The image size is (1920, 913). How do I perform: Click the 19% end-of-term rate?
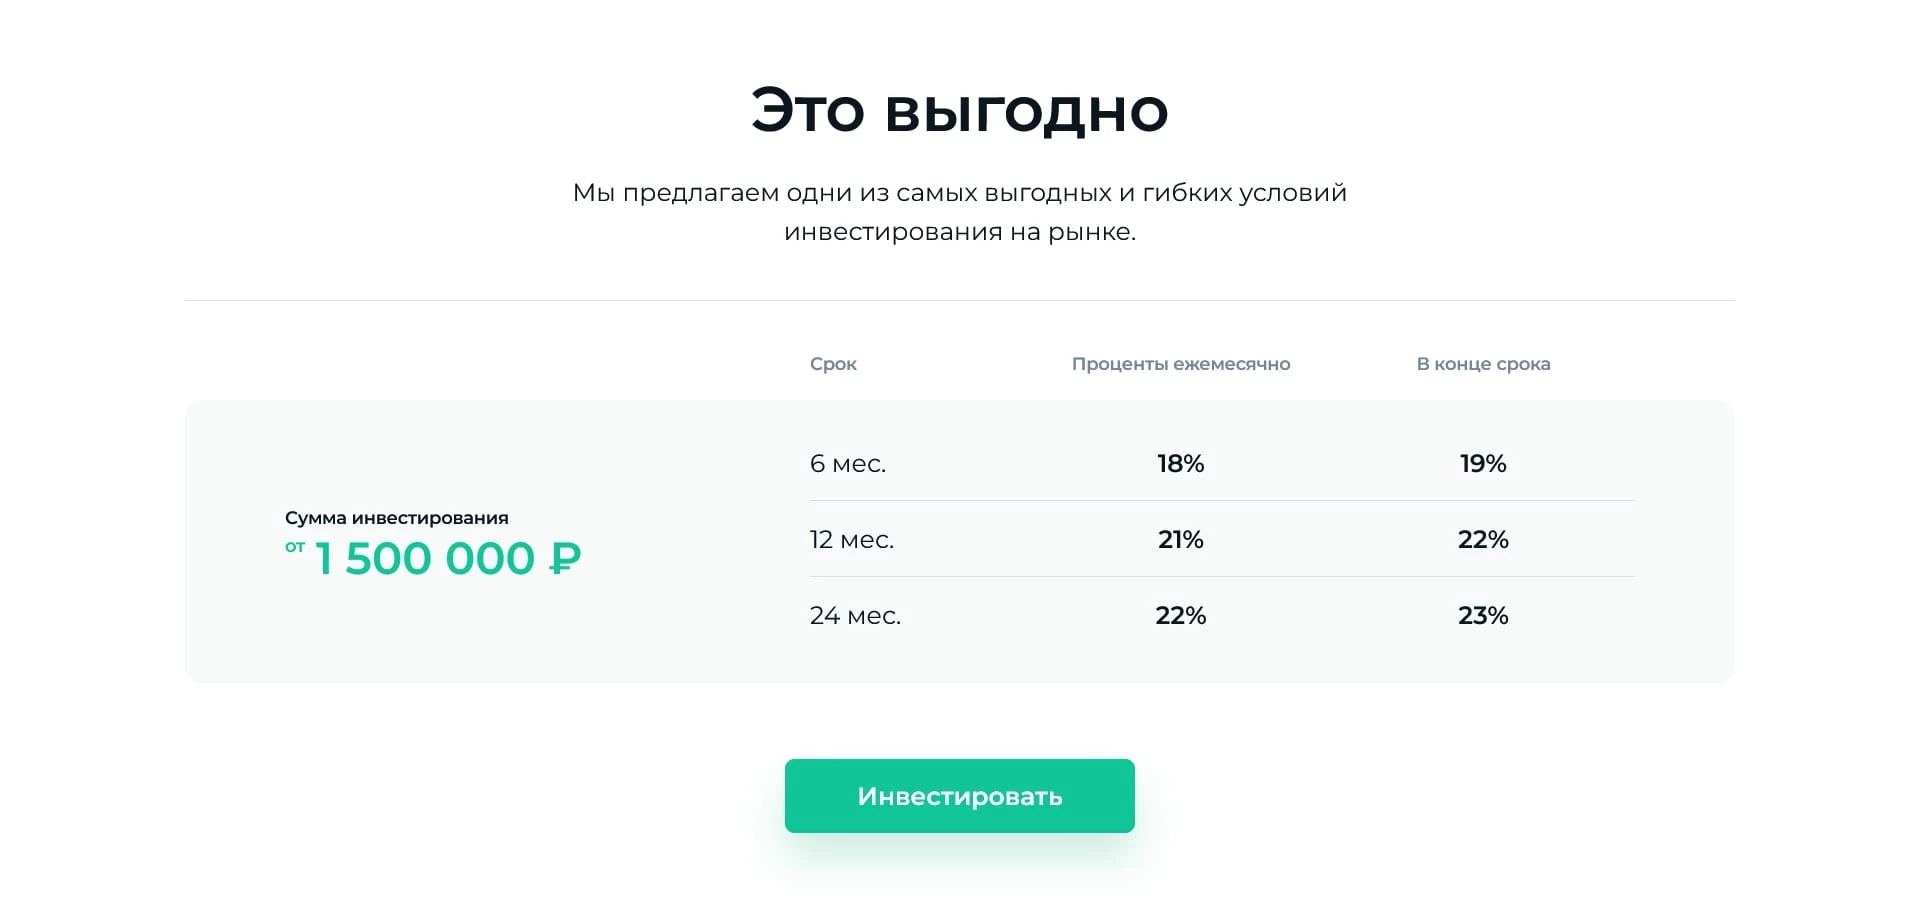click(x=1483, y=463)
